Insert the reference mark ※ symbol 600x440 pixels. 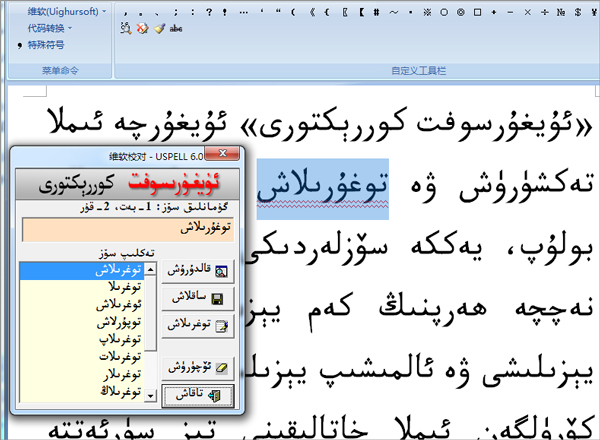(427, 13)
